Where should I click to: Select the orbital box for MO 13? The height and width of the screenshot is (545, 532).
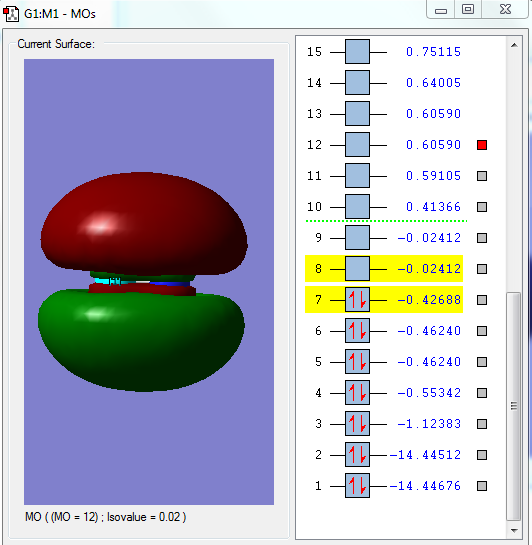tap(357, 114)
